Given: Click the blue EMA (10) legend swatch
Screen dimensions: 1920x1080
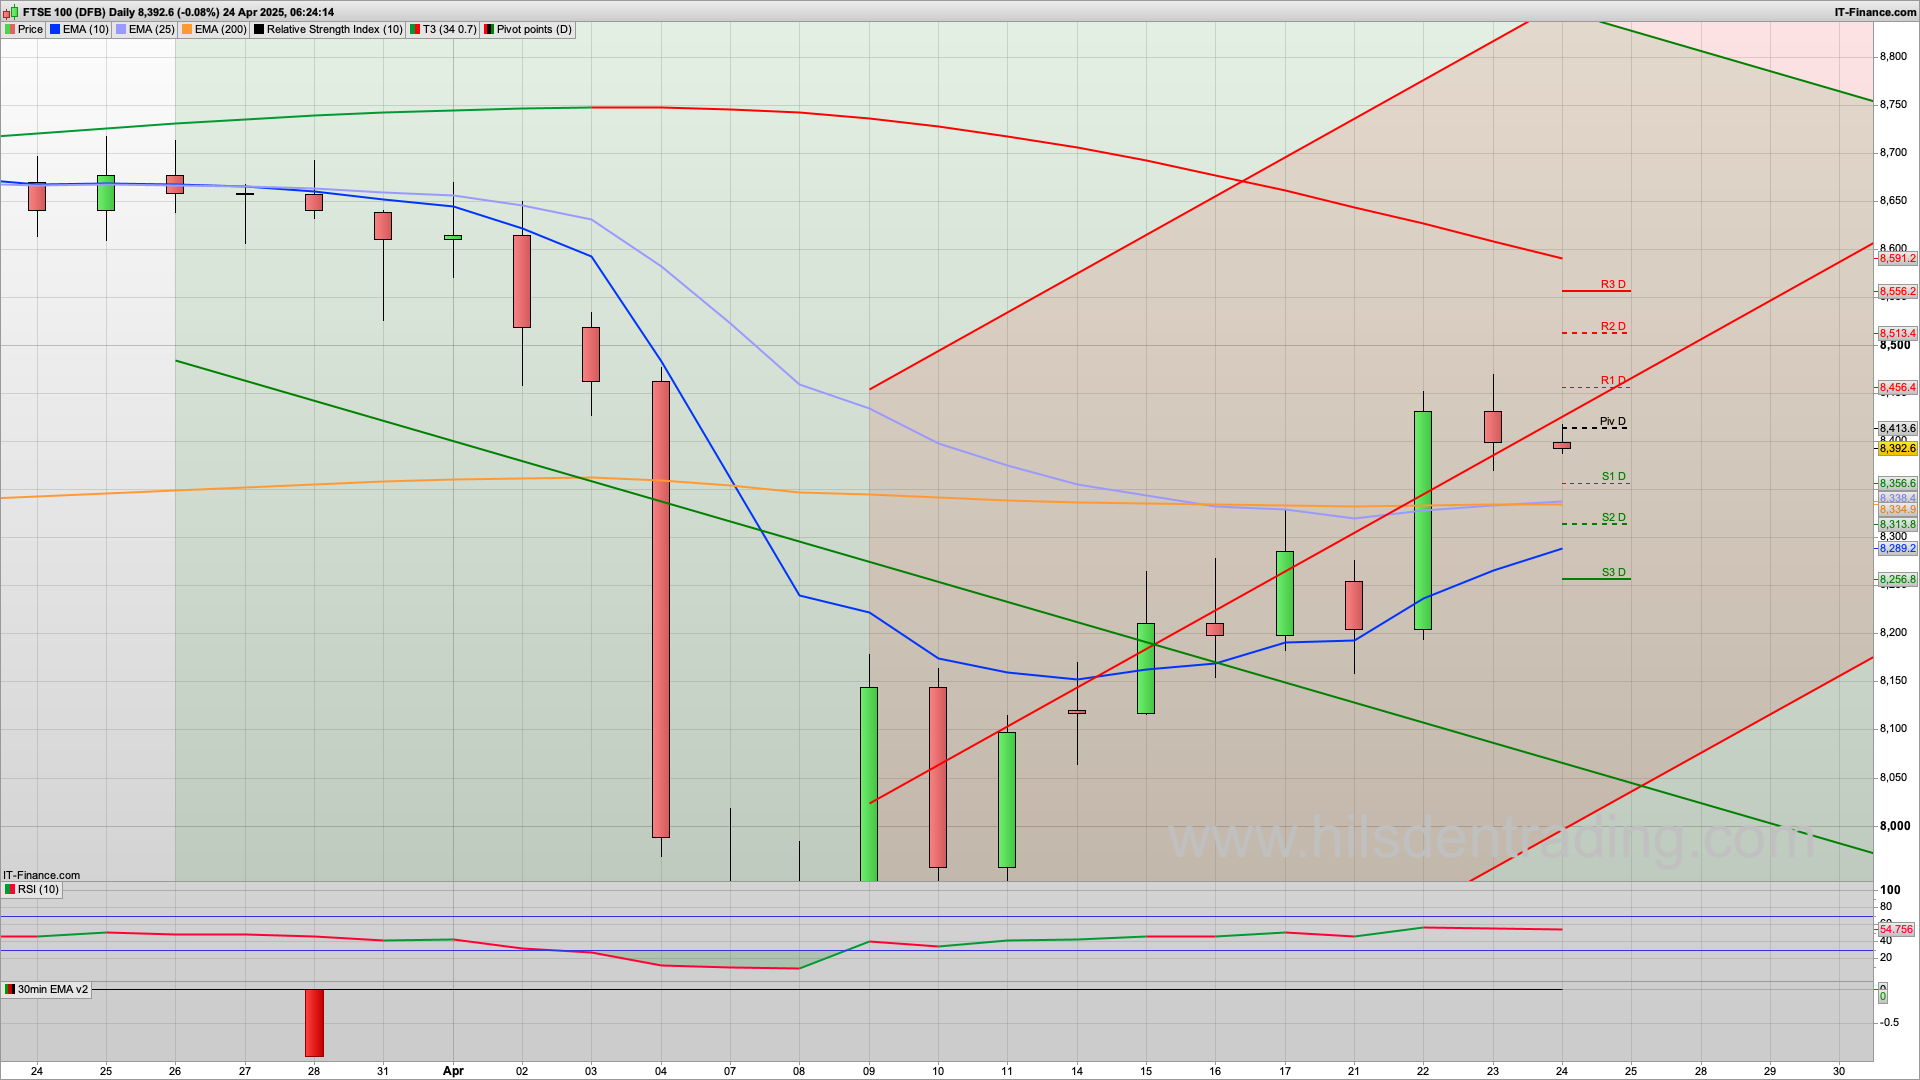Looking at the screenshot, I should (x=55, y=30).
